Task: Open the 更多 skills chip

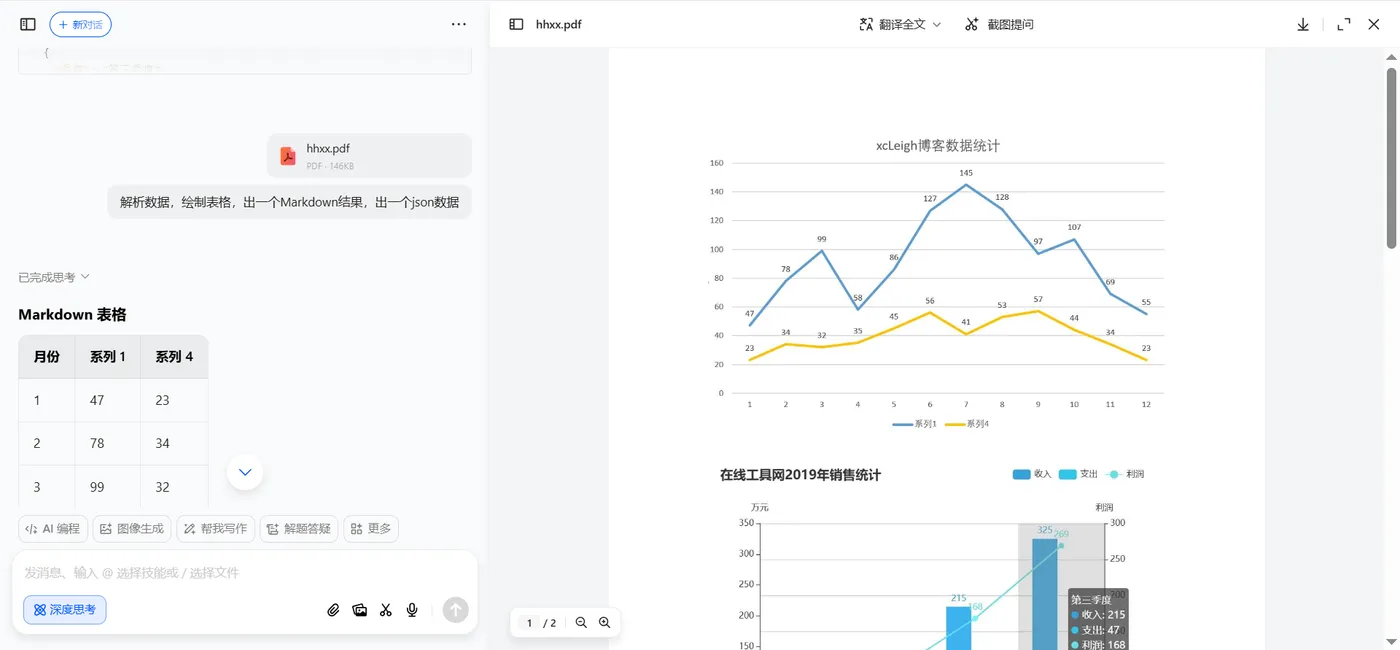Action: tap(371, 529)
